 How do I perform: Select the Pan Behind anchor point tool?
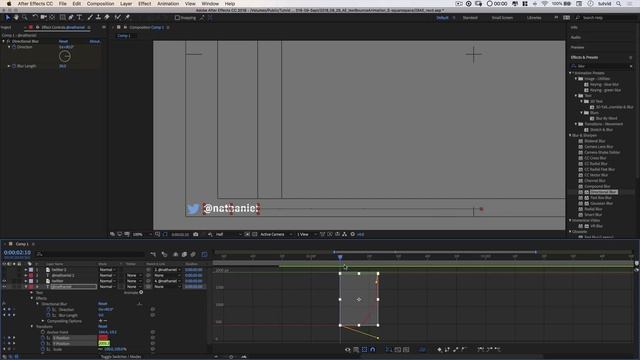[52, 18]
